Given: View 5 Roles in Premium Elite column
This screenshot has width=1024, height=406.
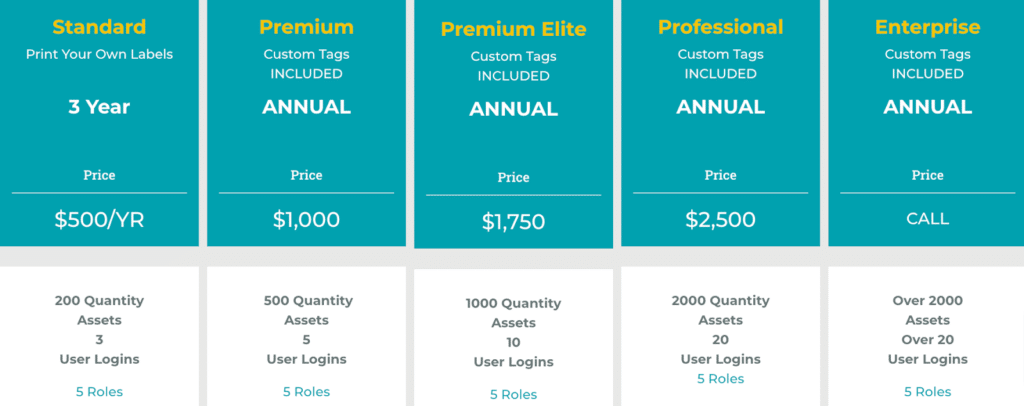Looking at the screenshot, I should point(513,394).
